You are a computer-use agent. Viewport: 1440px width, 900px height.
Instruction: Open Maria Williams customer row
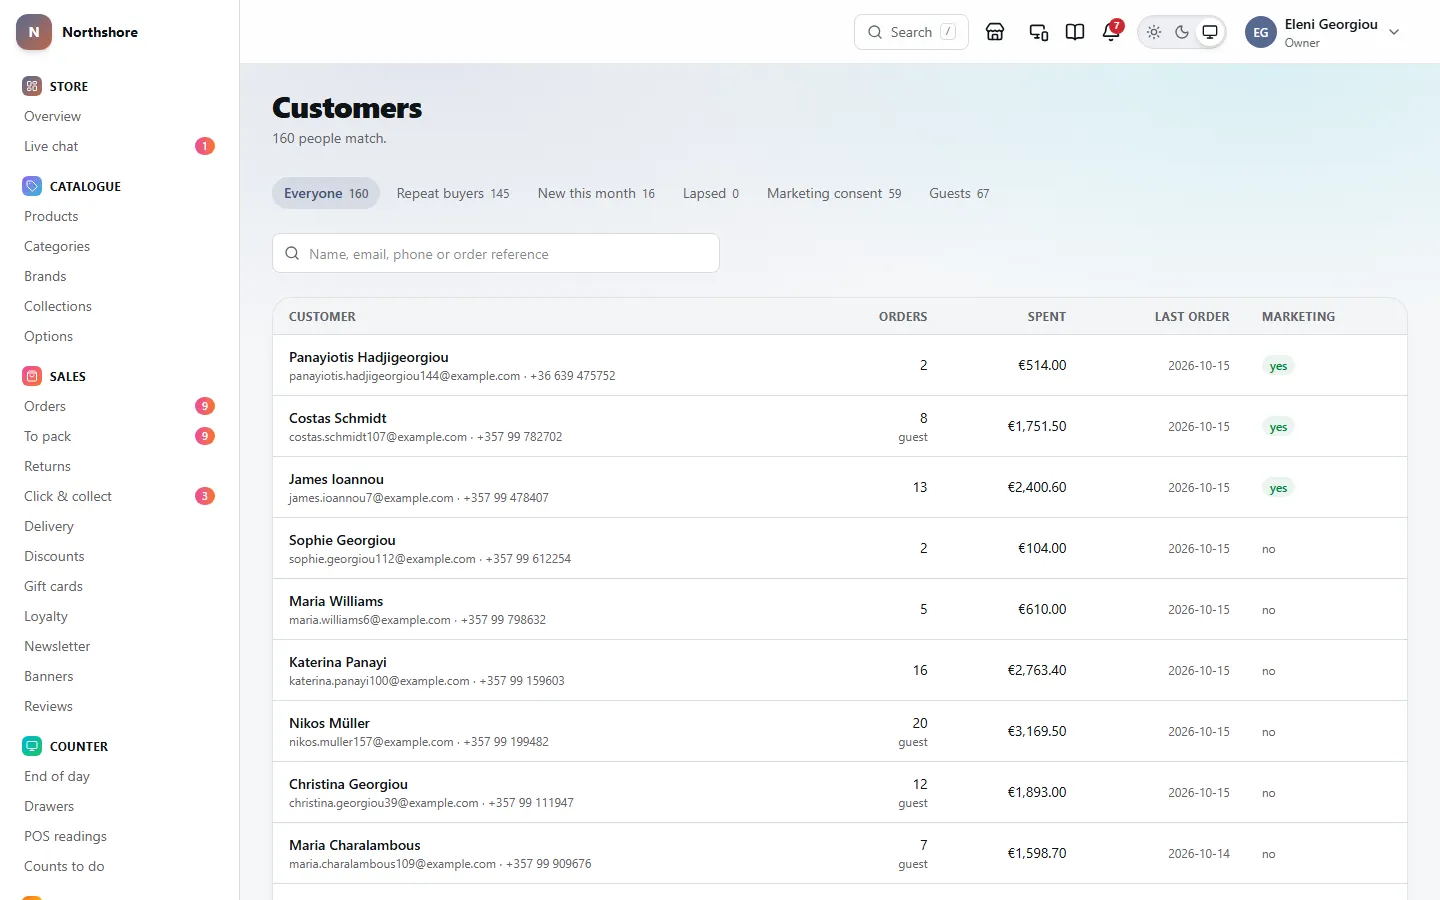[x=839, y=609]
